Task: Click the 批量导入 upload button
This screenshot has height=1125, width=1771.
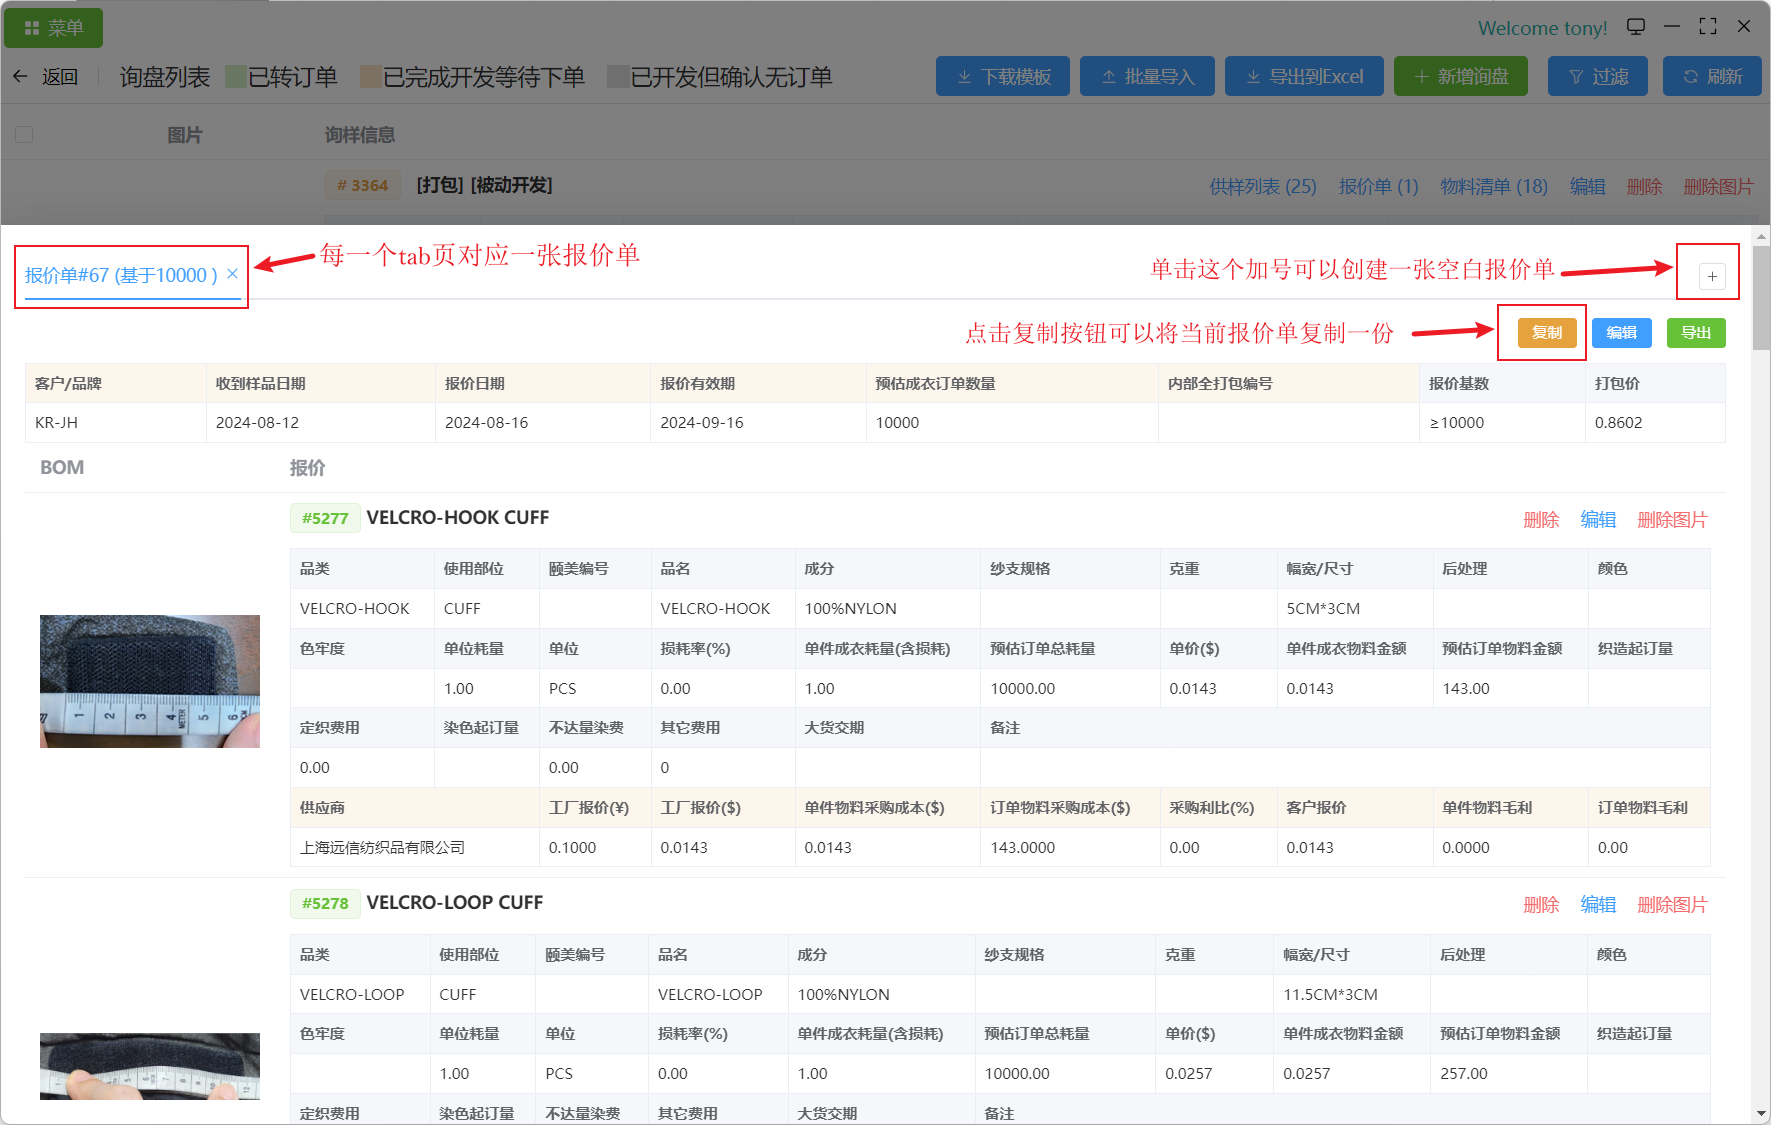Action: point(1147,77)
